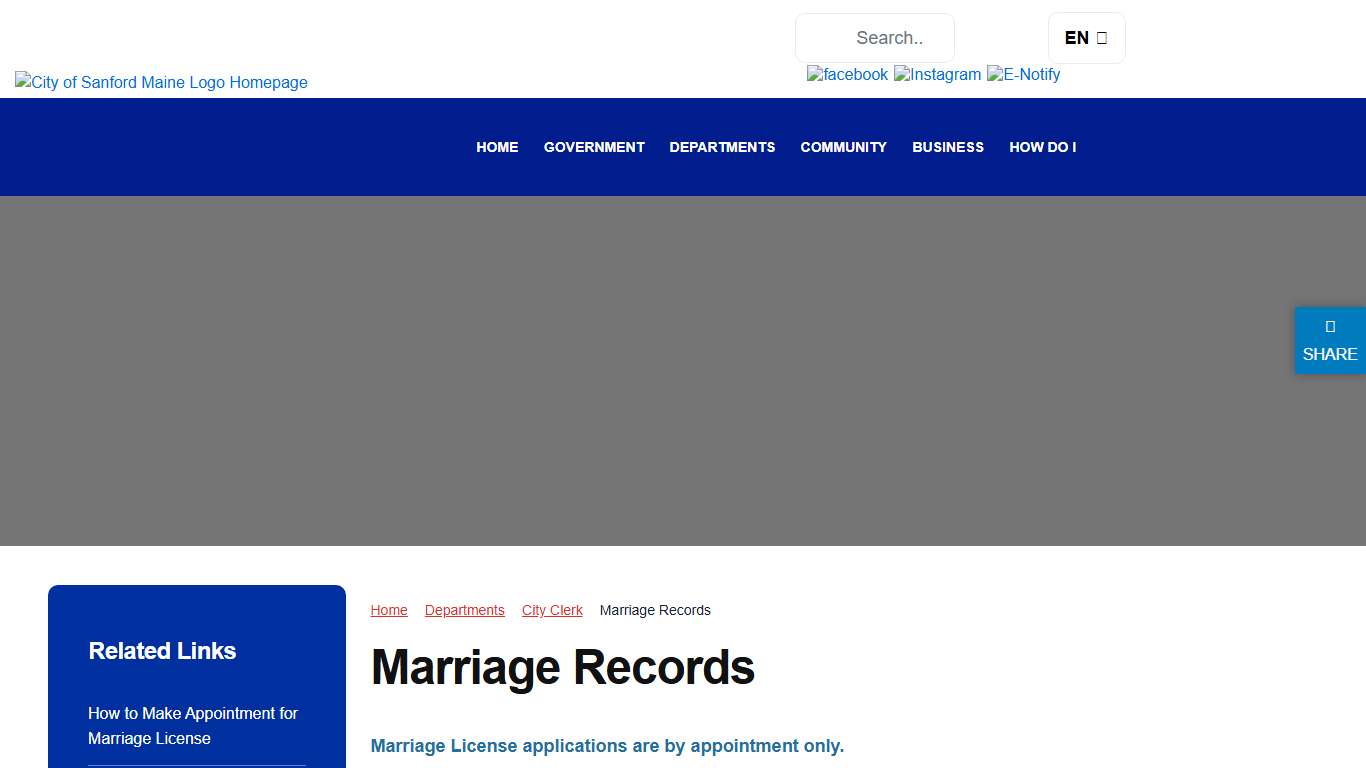
Task: Go to HOME in the navigation bar
Action: tap(497, 147)
